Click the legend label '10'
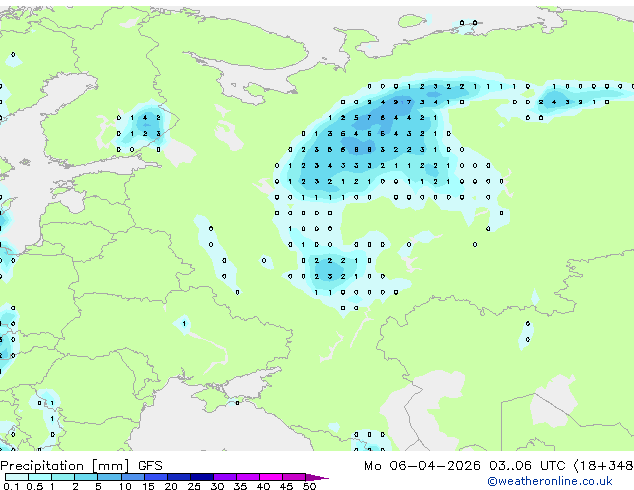The width and height of the screenshot is (634, 490). (x=125, y=486)
